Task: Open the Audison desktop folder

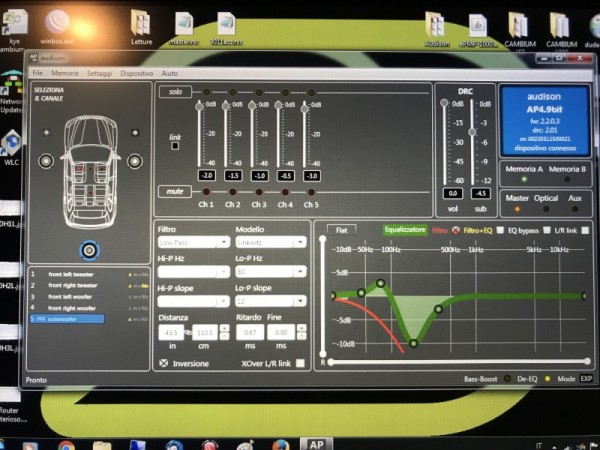Action: [x=436, y=30]
